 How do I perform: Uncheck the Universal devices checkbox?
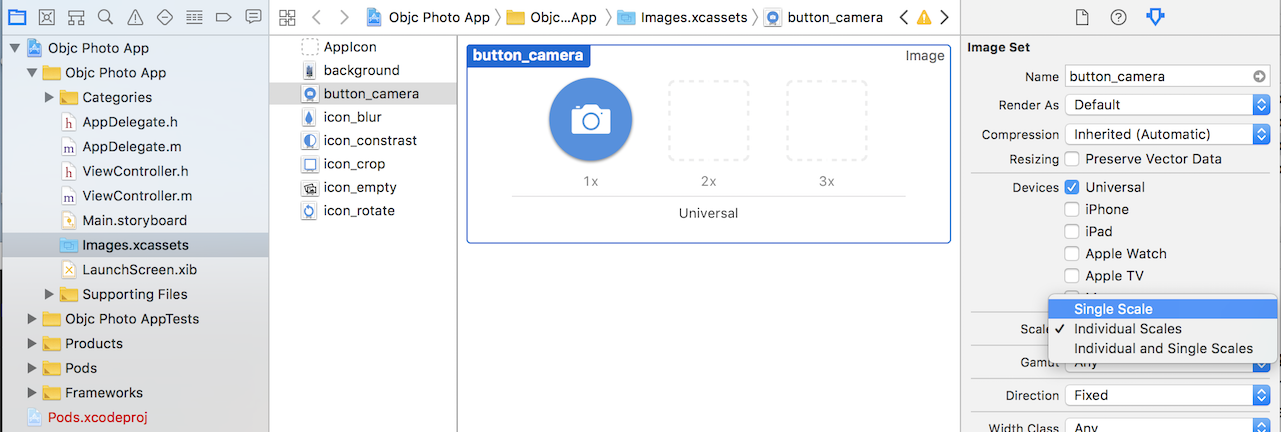pyautogui.click(x=1072, y=187)
